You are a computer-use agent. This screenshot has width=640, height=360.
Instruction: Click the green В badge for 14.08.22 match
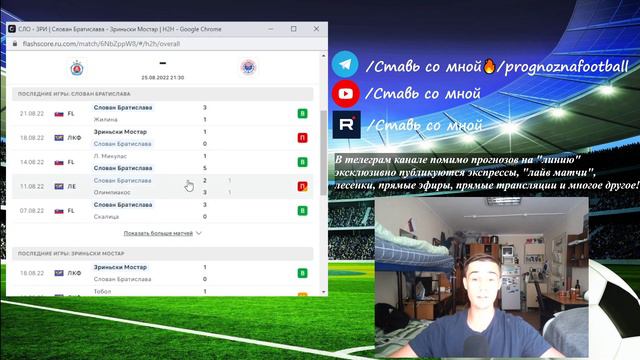(x=302, y=162)
